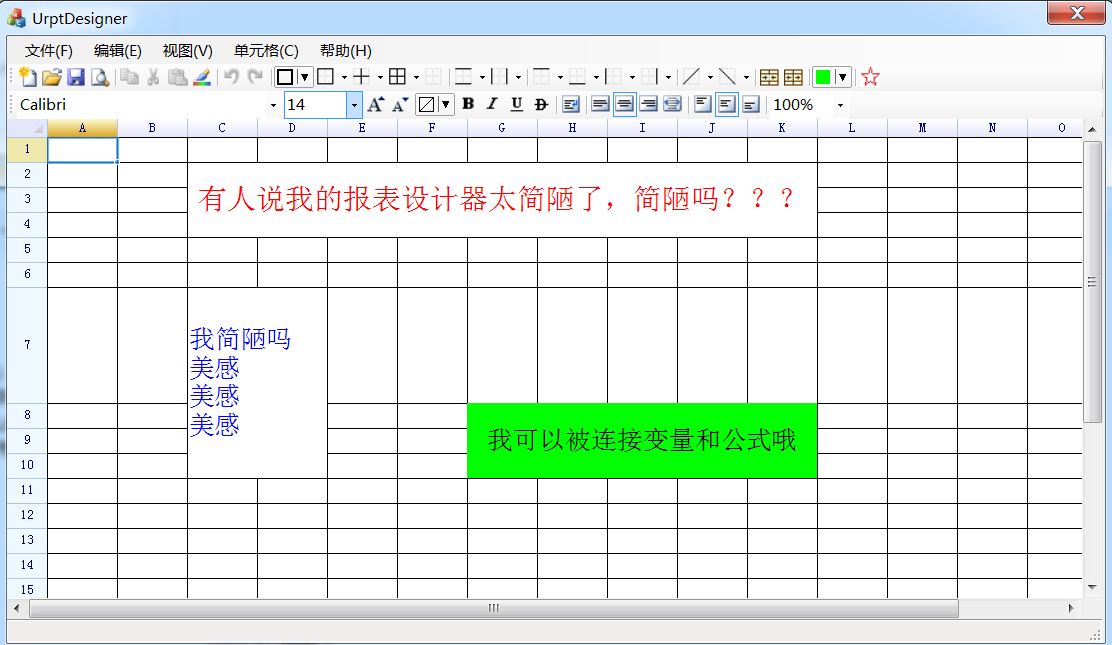The height and width of the screenshot is (645, 1112).
Task: Open a file with the folder icon
Action: point(52,77)
